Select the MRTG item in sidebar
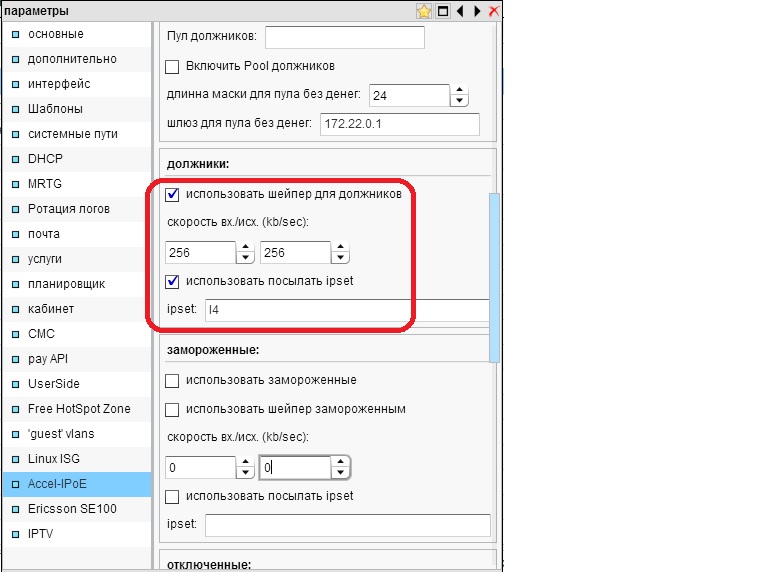768x572 pixels. 45,184
